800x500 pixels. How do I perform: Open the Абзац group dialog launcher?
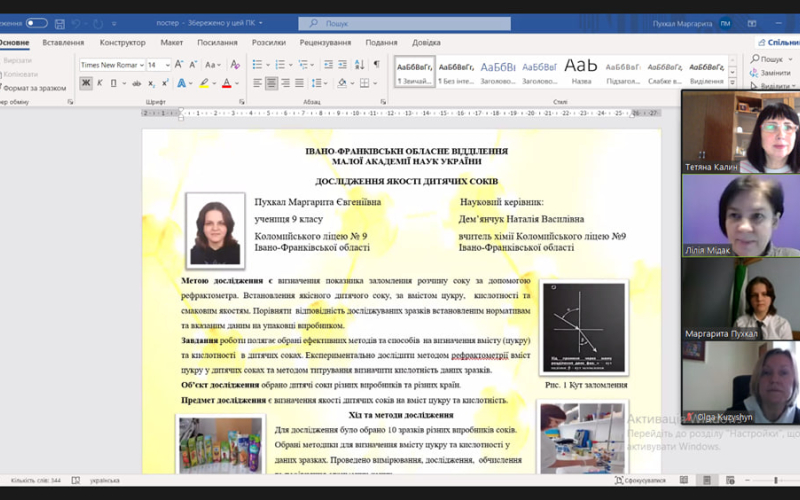[x=383, y=102]
